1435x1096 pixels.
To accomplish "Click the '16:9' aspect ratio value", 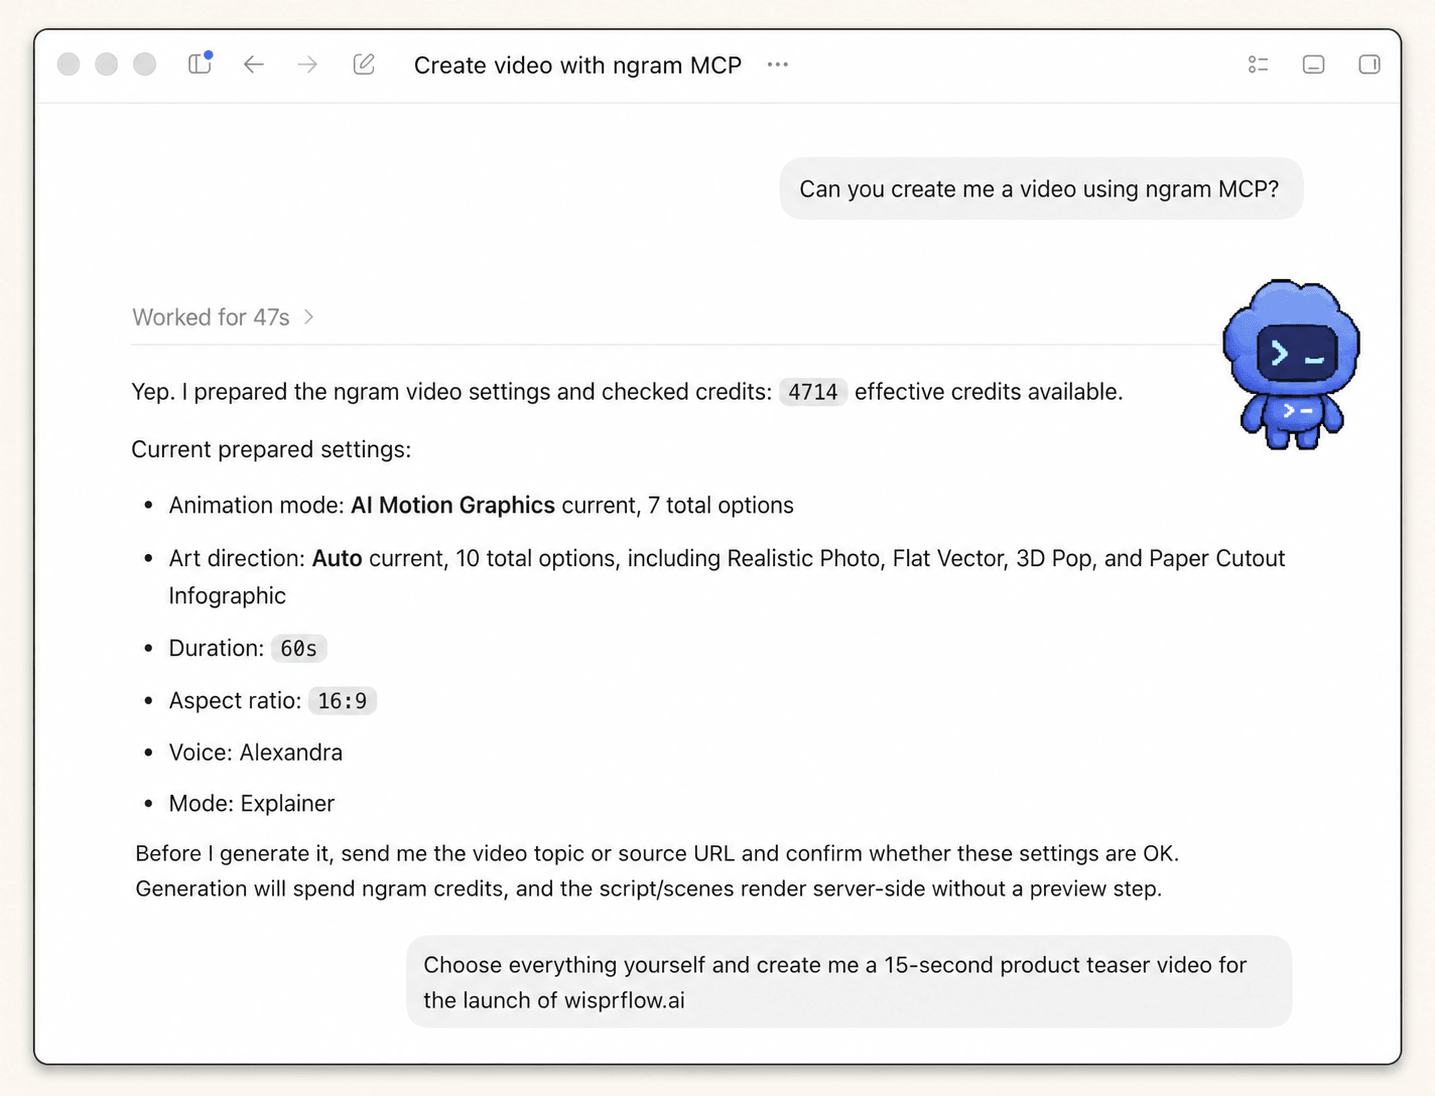I will 342,701.
